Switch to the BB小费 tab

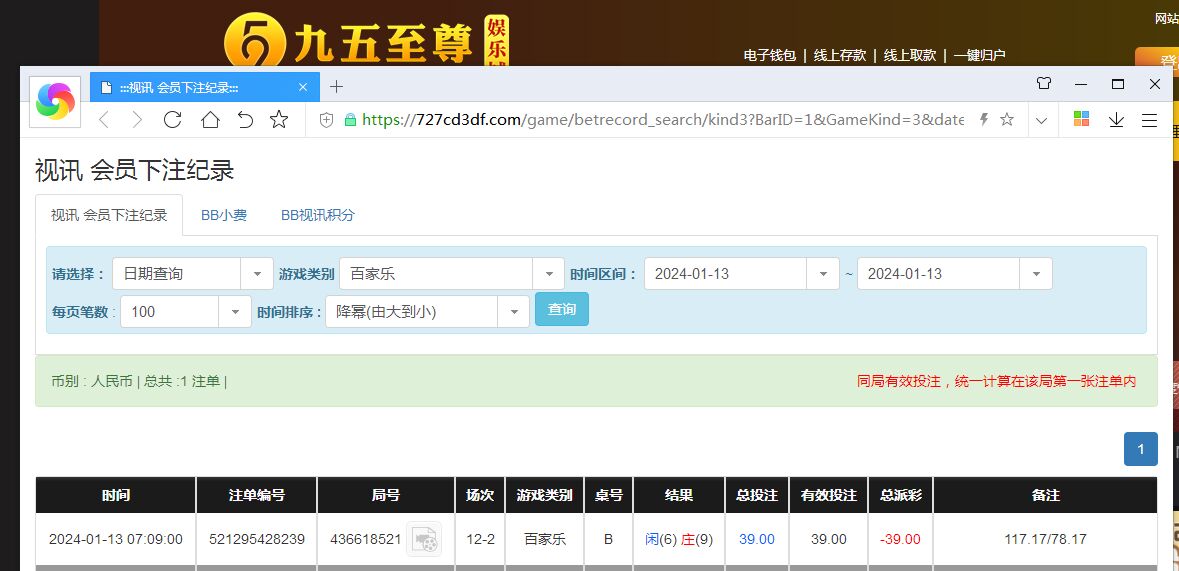point(224,215)
